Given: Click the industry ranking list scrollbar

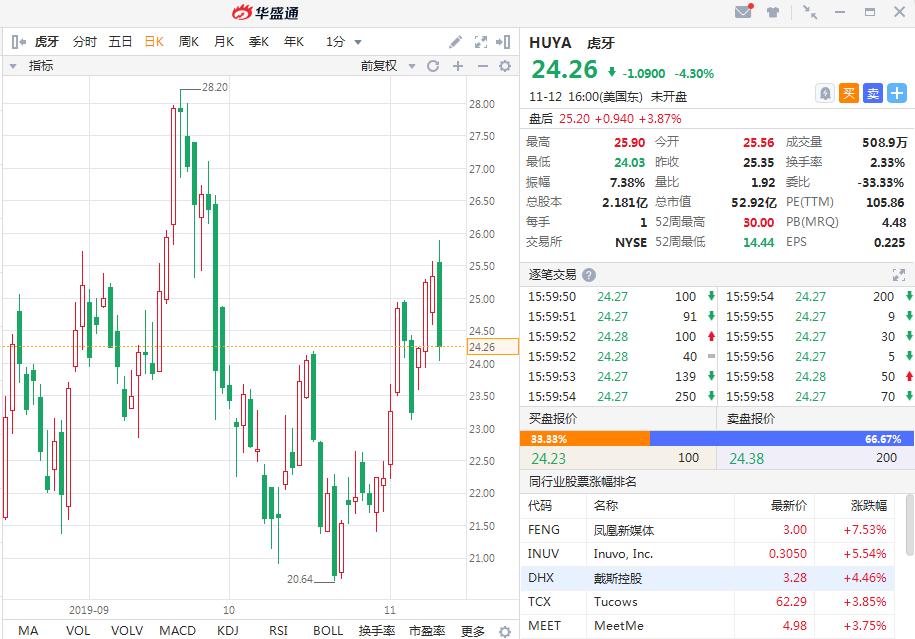Looking at the screenshot, I should pos(909,525).
